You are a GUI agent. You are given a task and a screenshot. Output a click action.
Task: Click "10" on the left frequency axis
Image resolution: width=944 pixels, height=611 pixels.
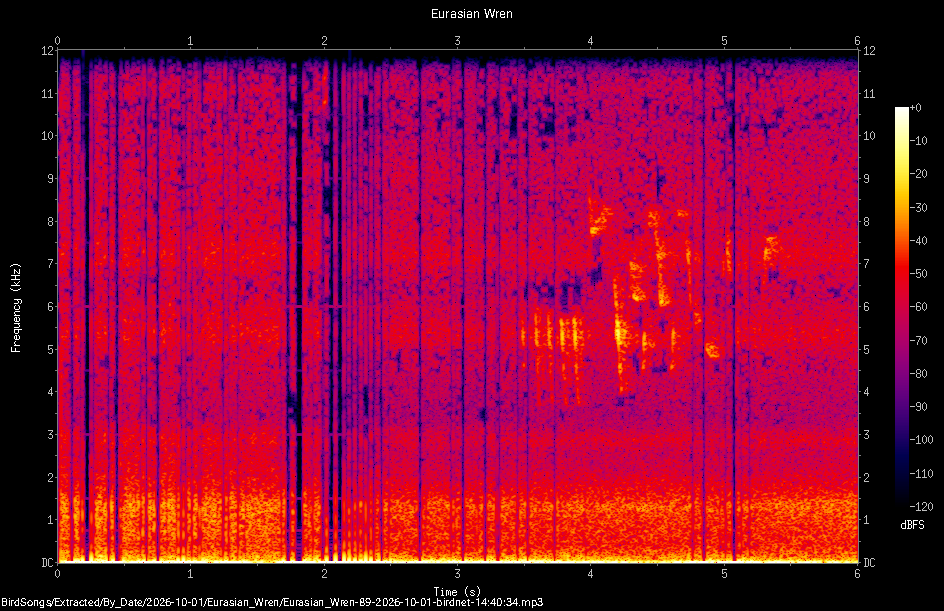tap(48, 136)
